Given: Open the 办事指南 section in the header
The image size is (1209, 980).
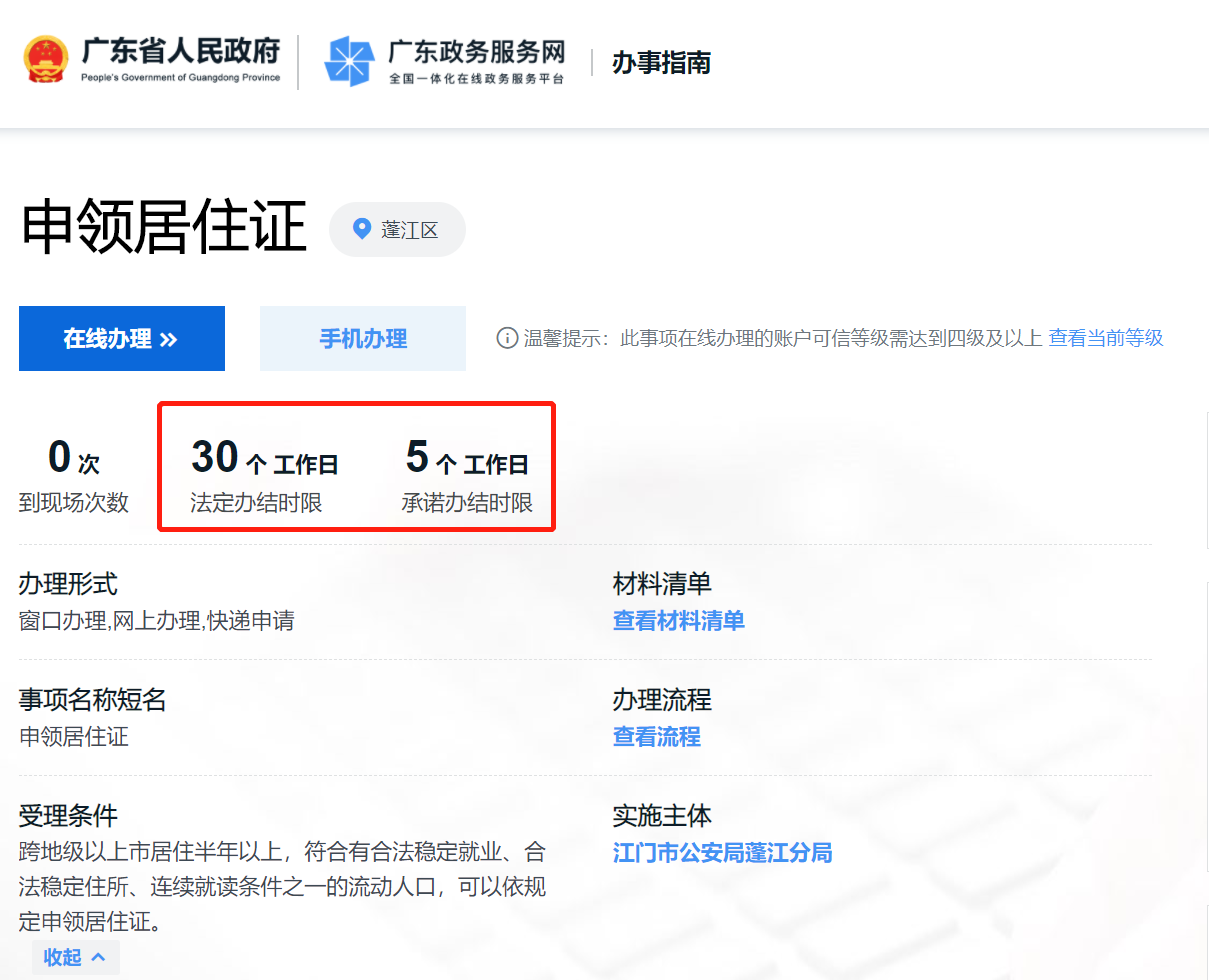Looking at the screenshot, I should click(661, 63).
